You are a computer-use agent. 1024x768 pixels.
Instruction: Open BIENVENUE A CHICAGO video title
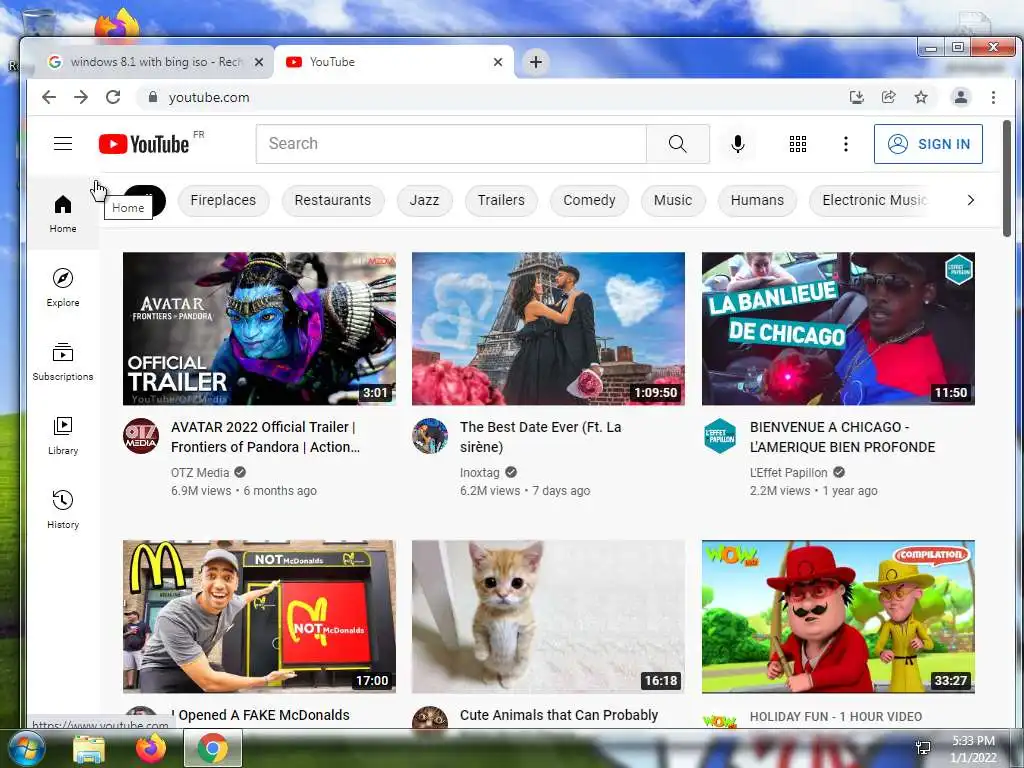(x=842, y=437)
